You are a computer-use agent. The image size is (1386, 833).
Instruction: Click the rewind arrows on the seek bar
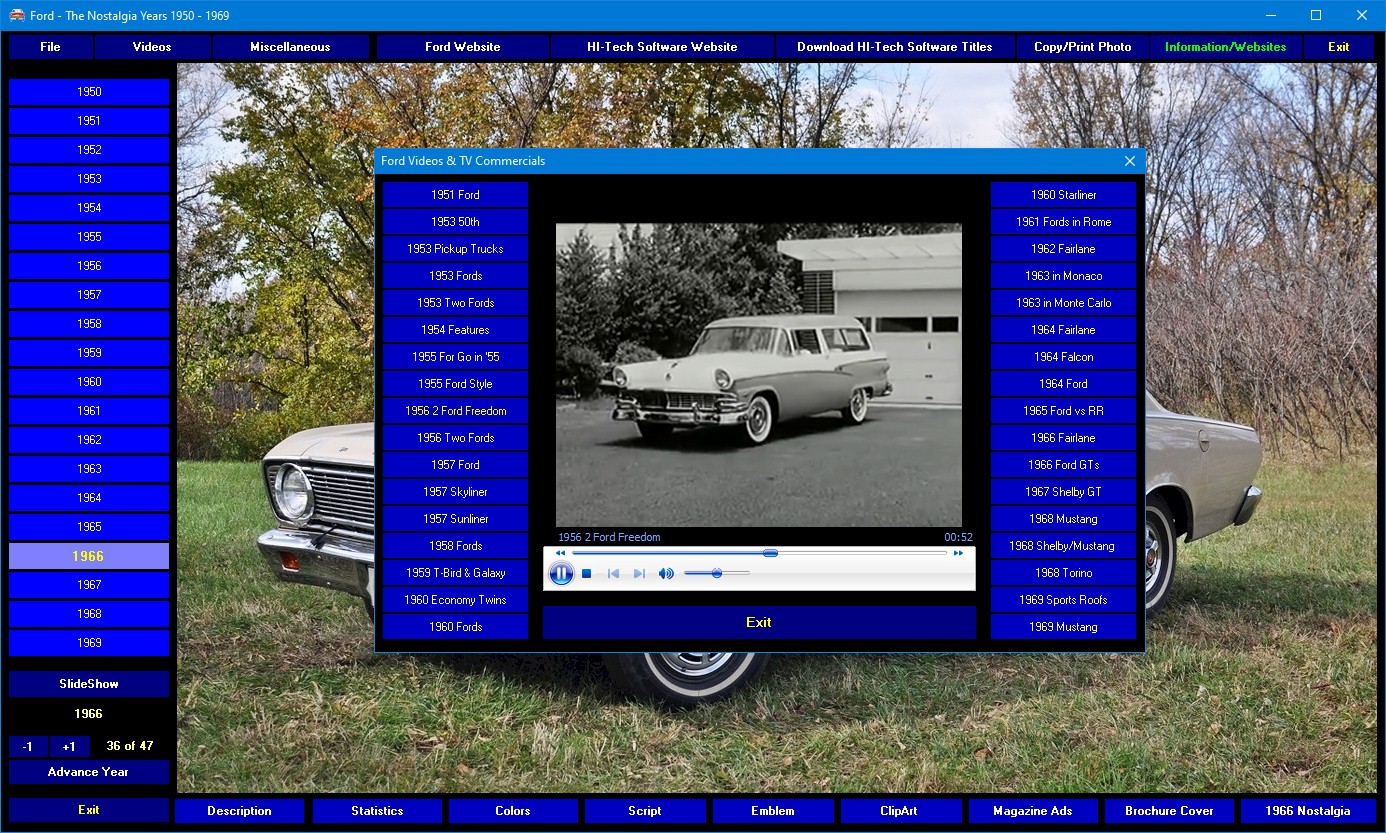(x=560, y=553)
